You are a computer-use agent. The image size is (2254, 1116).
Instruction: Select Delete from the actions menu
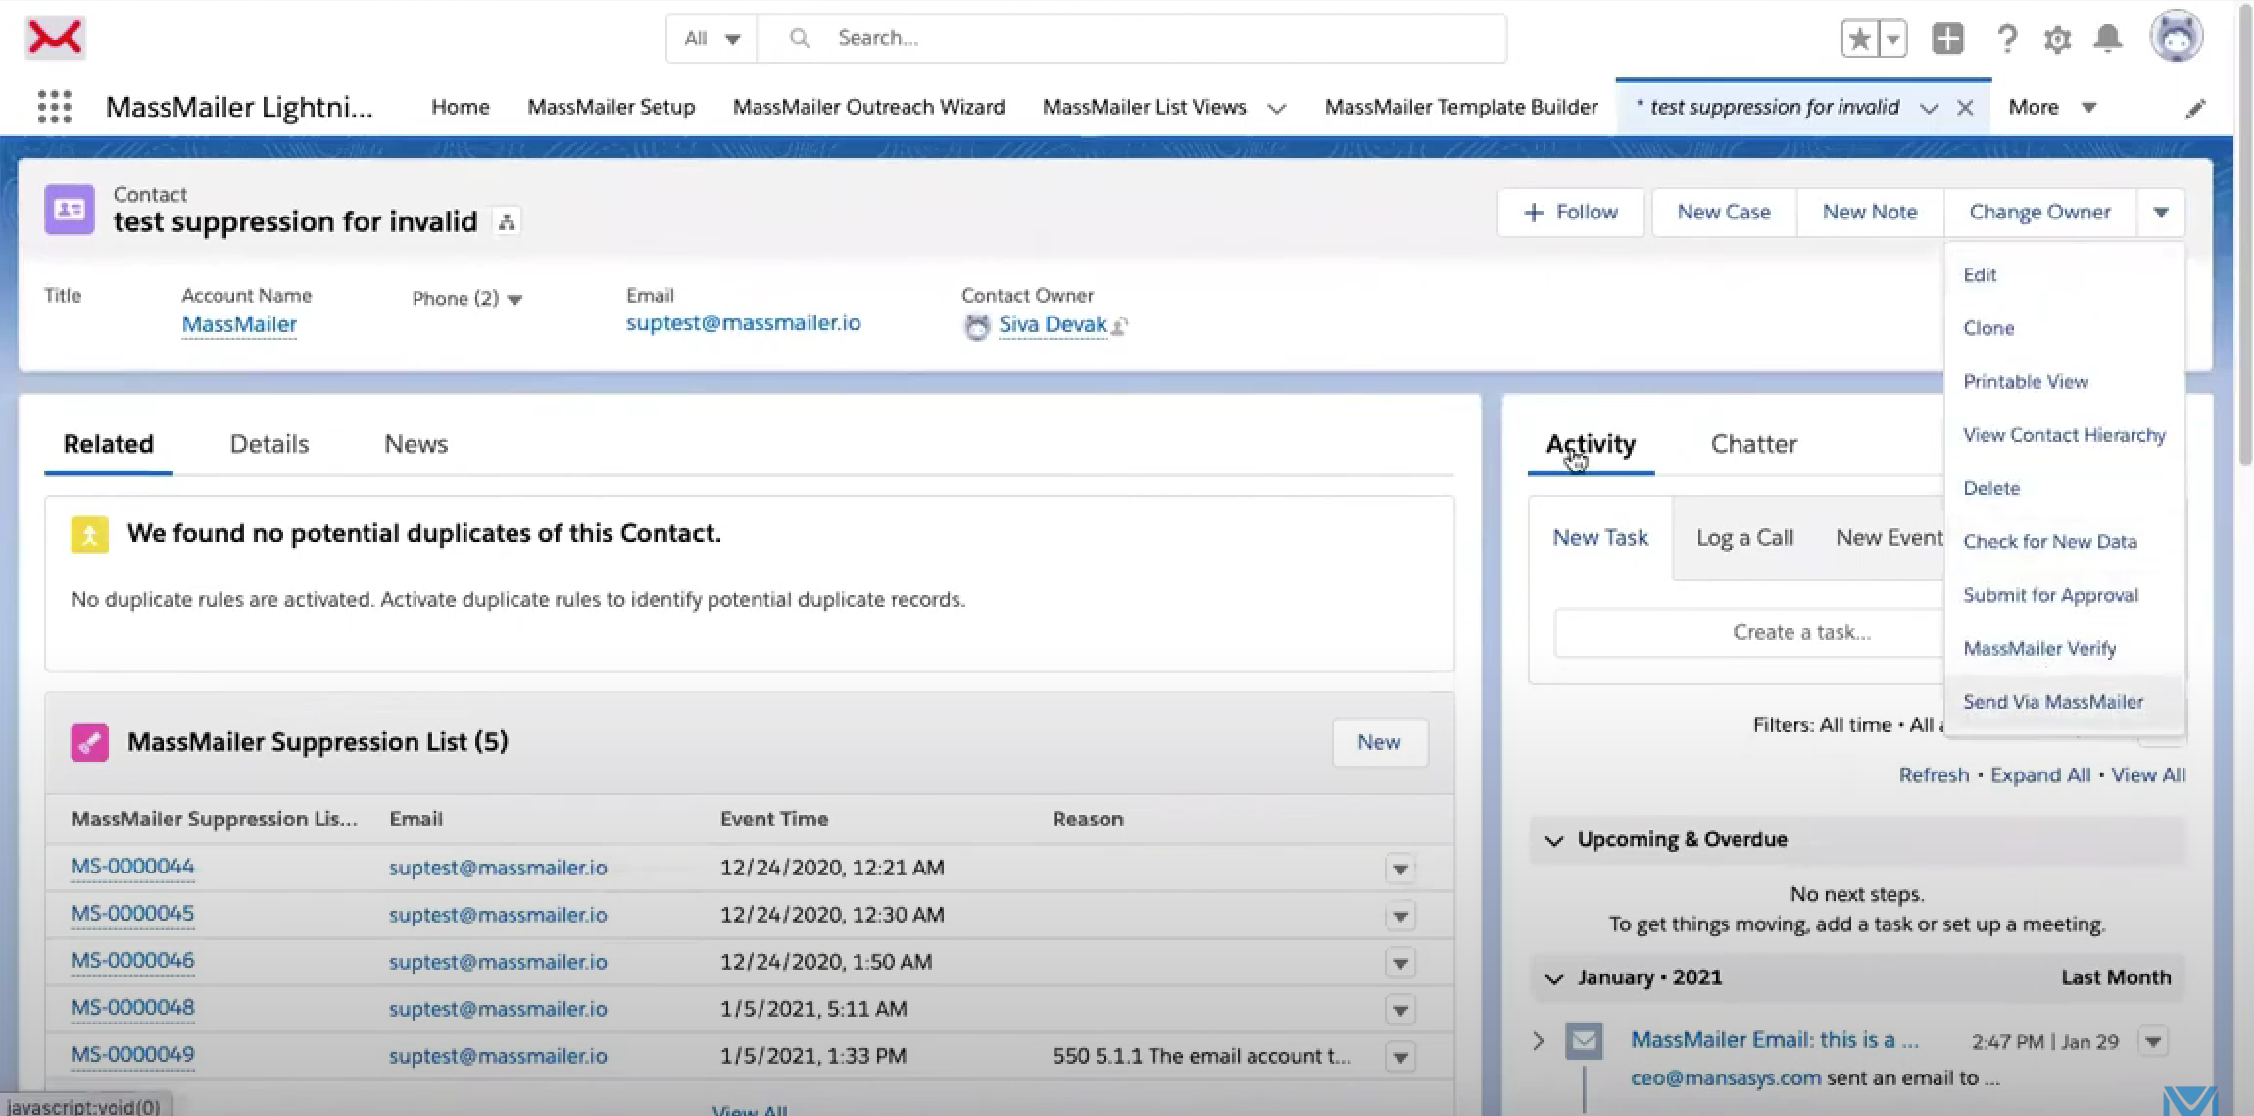[x=1991, y=488]
